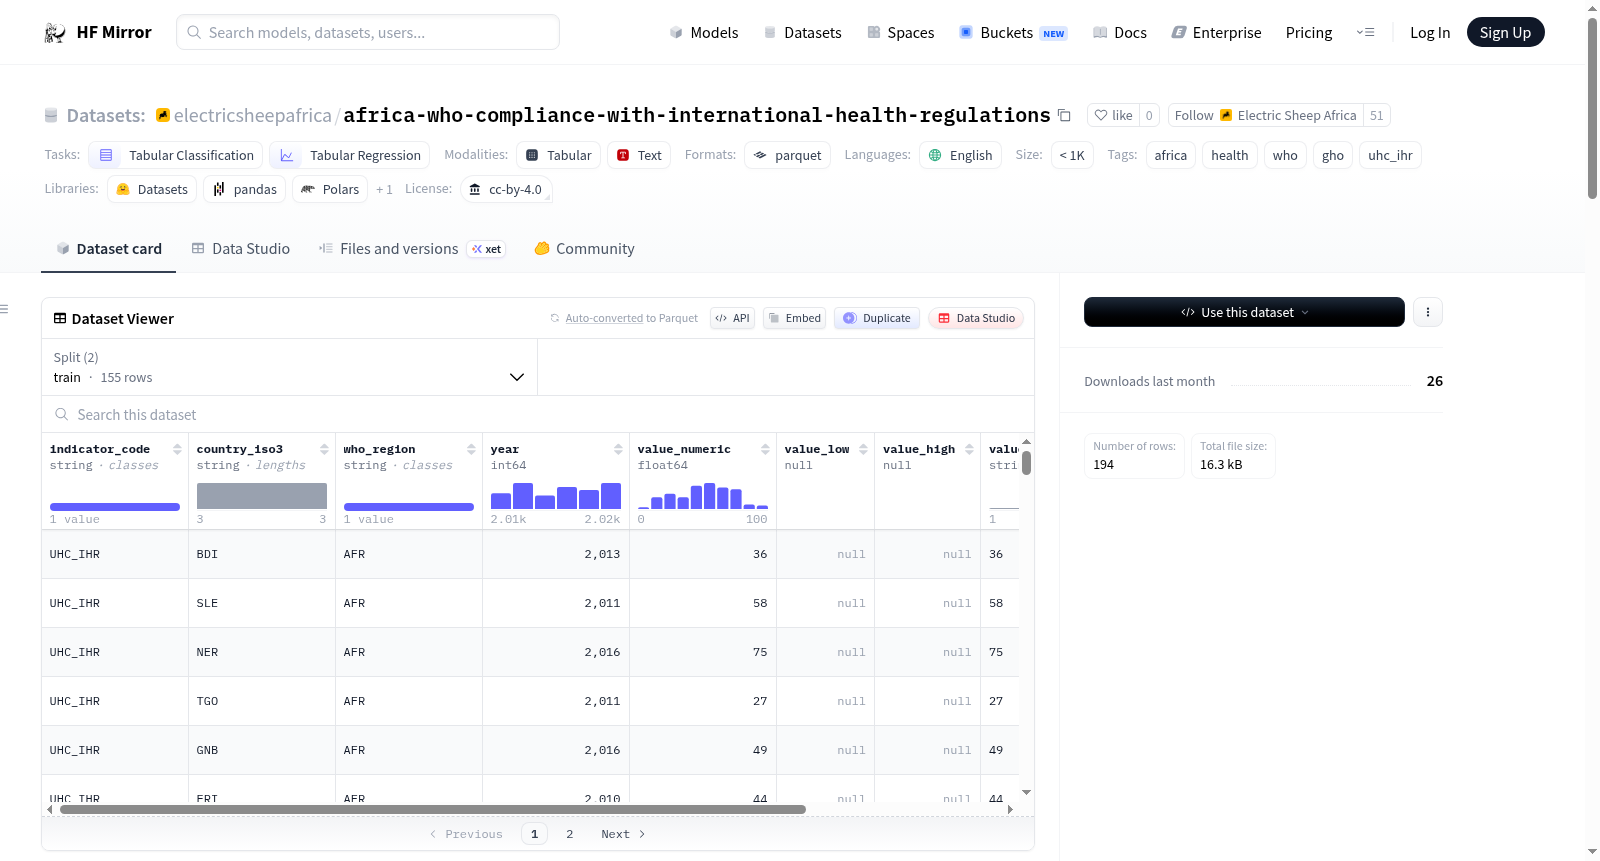
Task: Click the horizontal table scrollbar
Action: (x=433, y=809)
